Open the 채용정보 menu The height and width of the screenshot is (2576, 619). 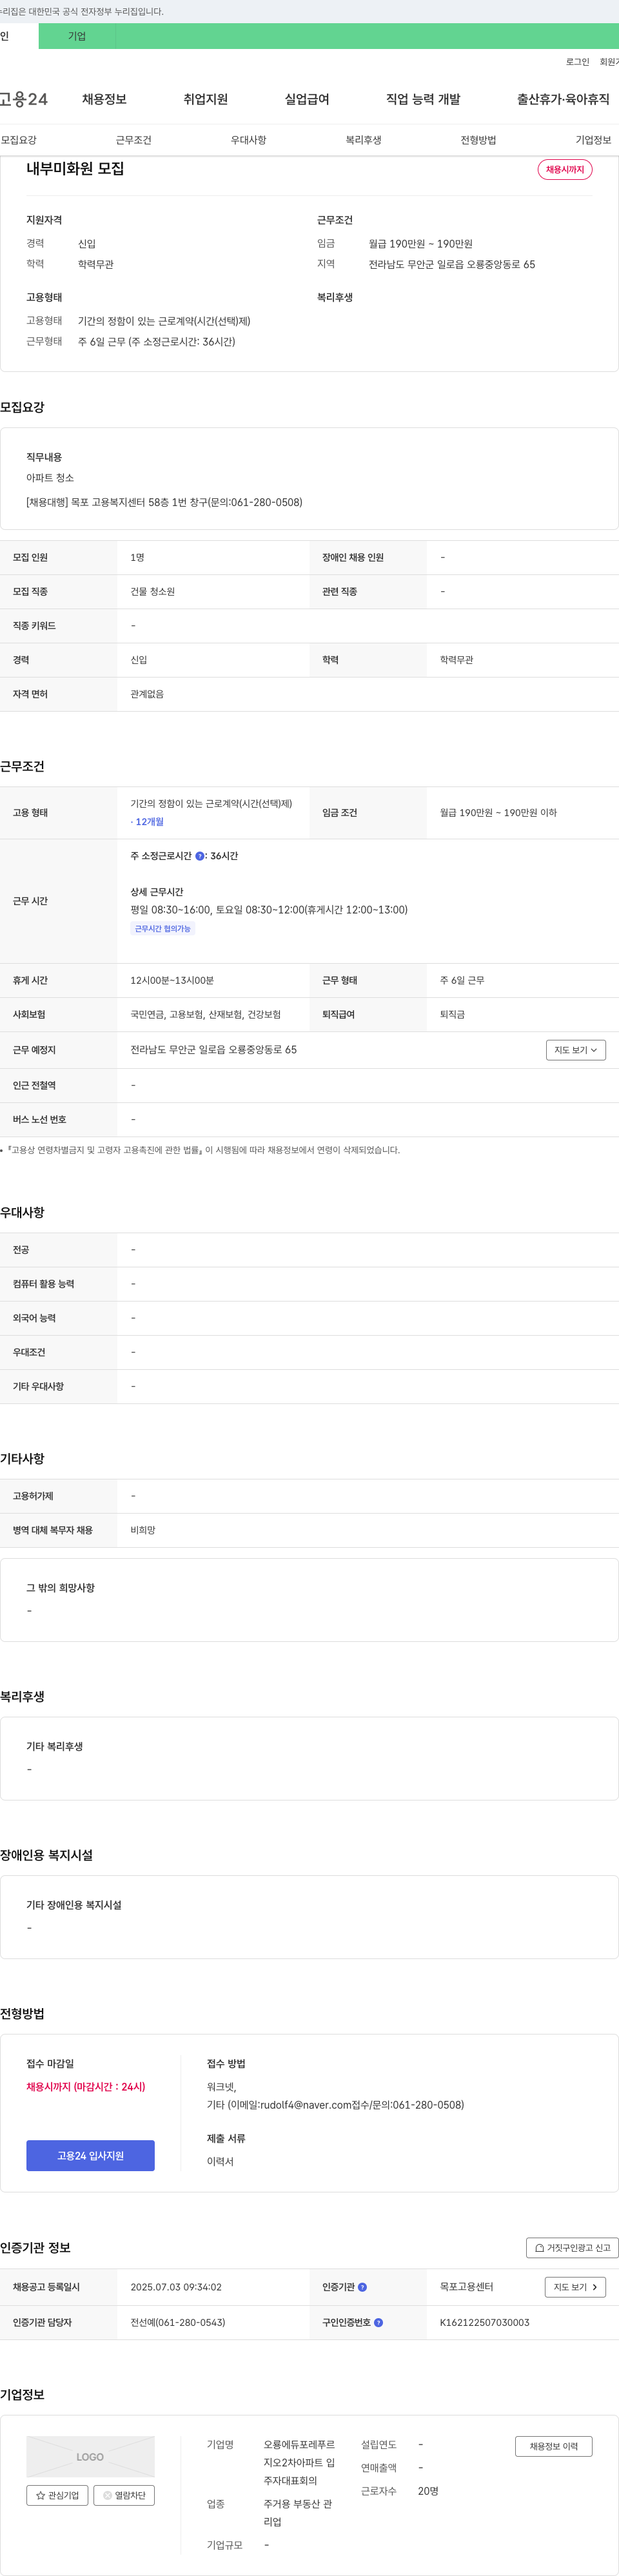coord(104,99)
